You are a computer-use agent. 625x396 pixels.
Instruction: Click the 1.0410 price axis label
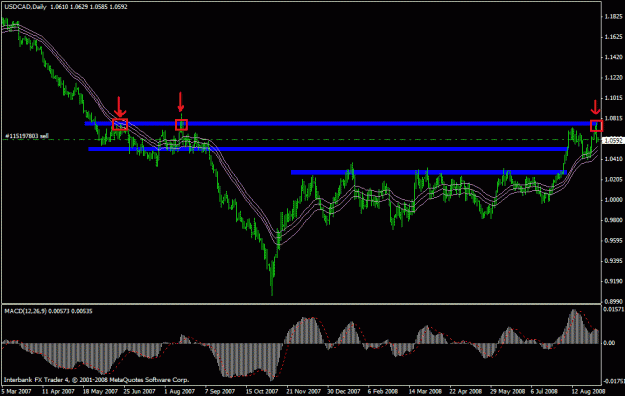tap(613, 159)
